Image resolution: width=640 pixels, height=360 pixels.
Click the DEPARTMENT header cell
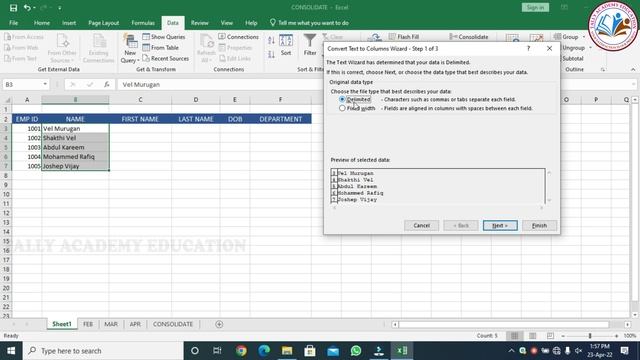(x=280, y=119)
